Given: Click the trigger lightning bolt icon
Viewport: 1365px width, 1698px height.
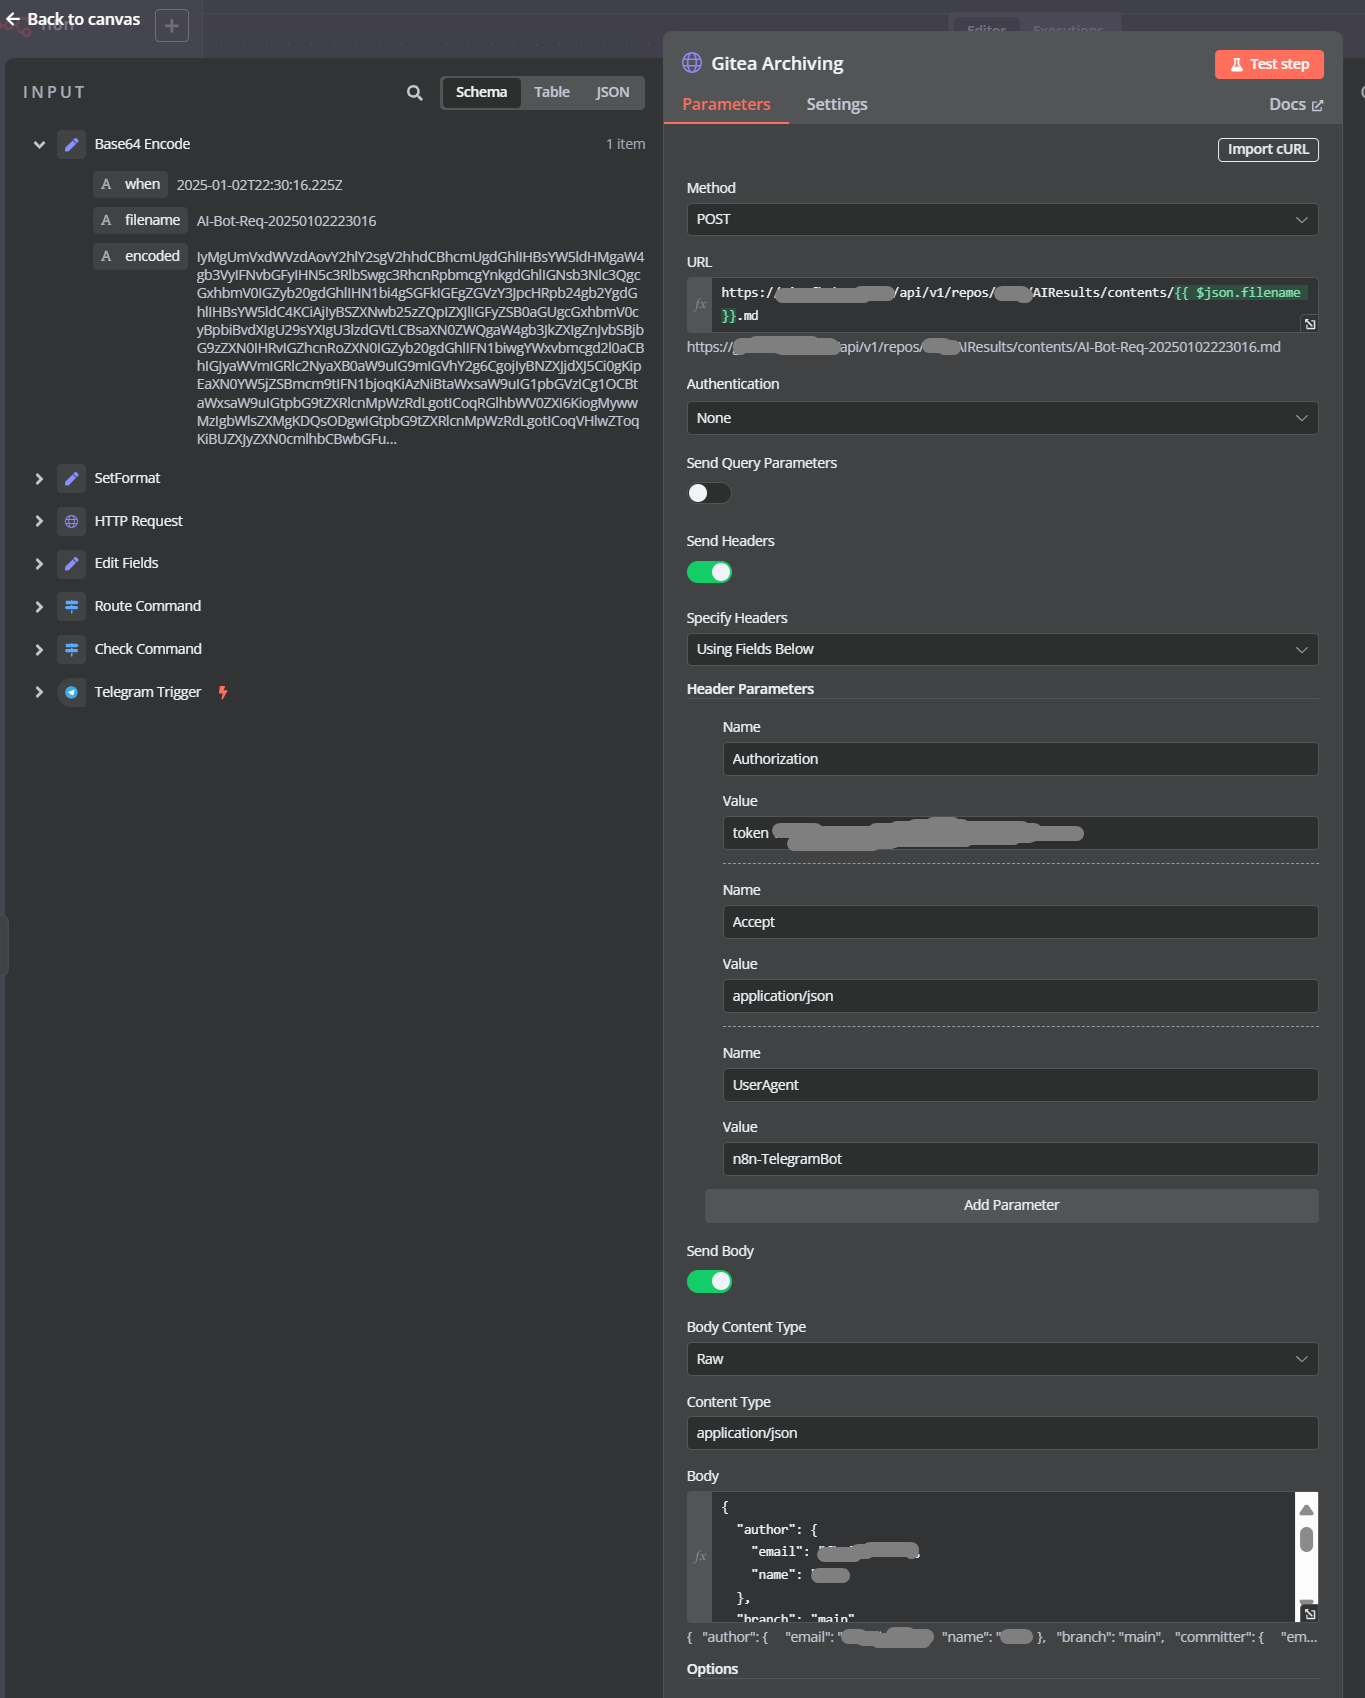Looking at the screenshot, I should pyautogui.click(x=223, y=692).
